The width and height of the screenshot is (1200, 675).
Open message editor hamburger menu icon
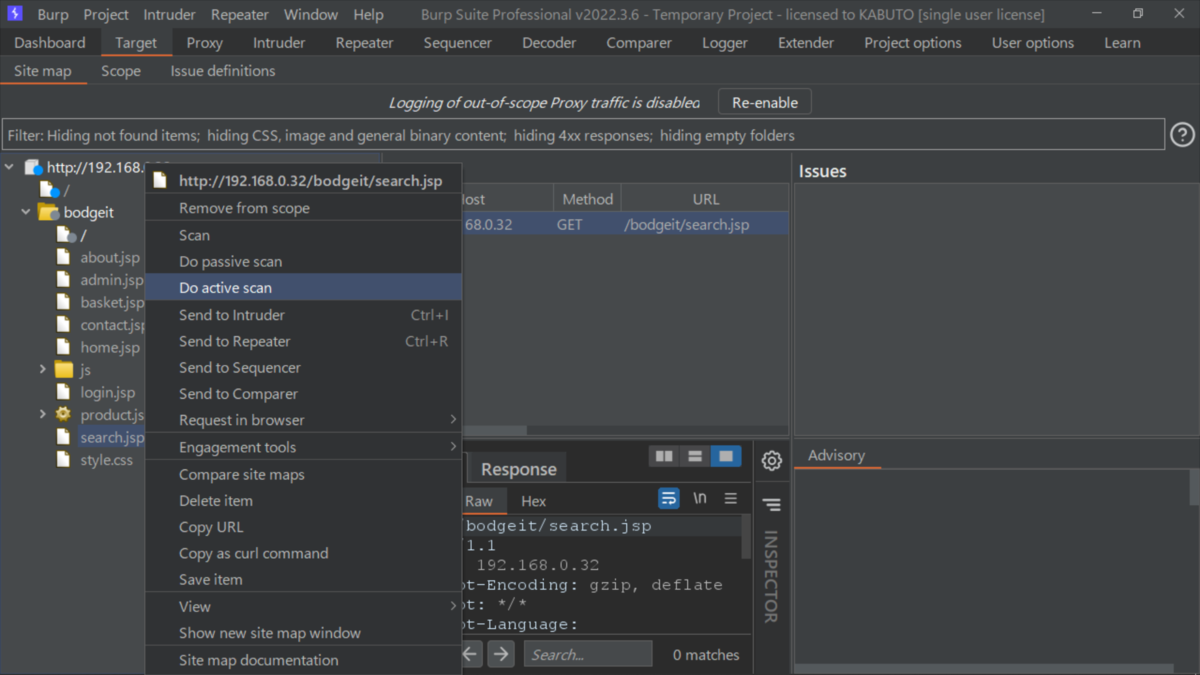[731, 498]
